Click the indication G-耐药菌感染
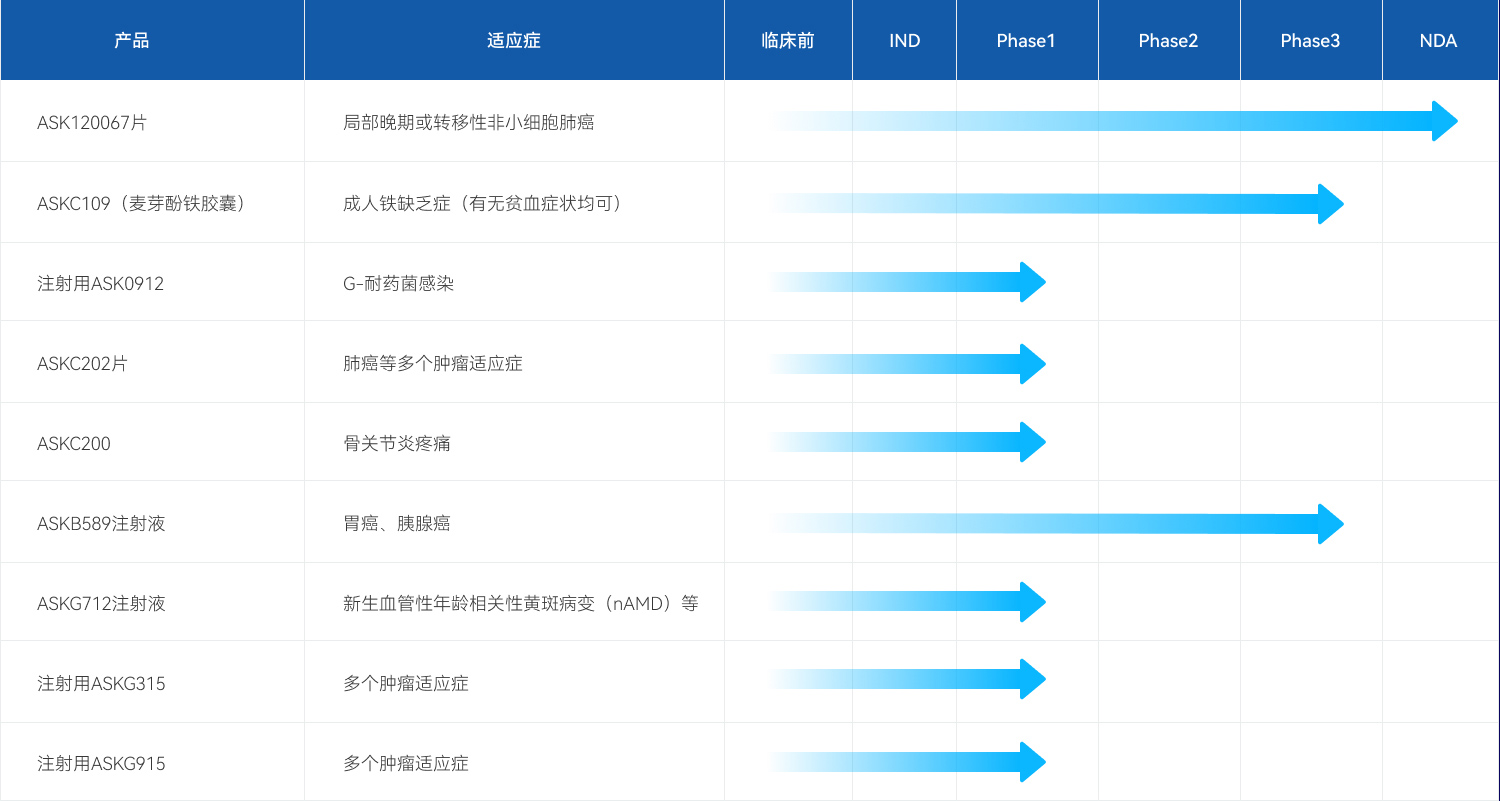This screenshot has width=1500, height=801. [x=398, y=284]
